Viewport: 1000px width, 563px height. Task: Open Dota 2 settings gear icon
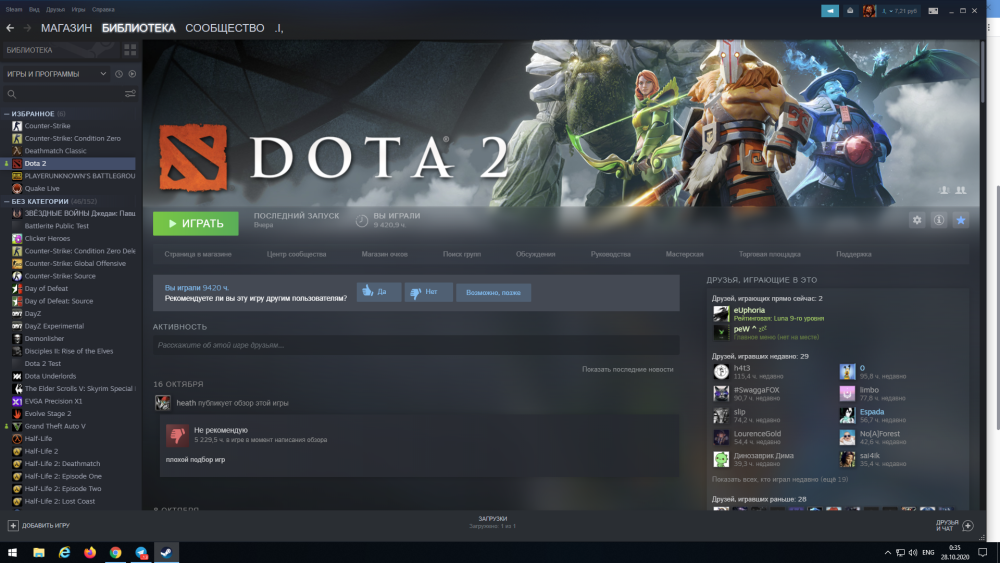[x=917, y=220]
